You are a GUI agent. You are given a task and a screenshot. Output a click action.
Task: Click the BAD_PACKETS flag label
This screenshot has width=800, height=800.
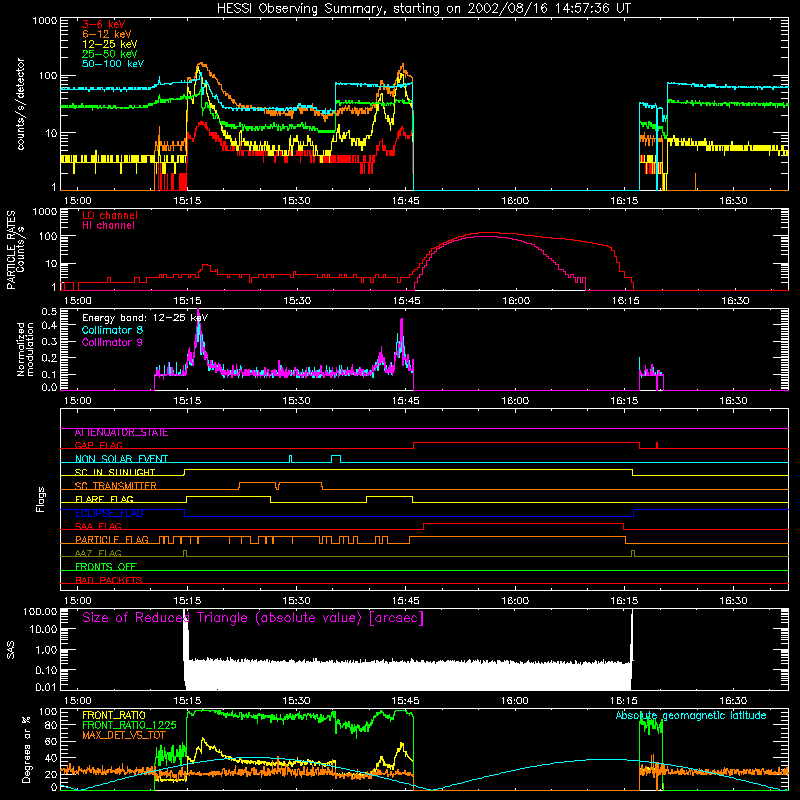point(109,580)
